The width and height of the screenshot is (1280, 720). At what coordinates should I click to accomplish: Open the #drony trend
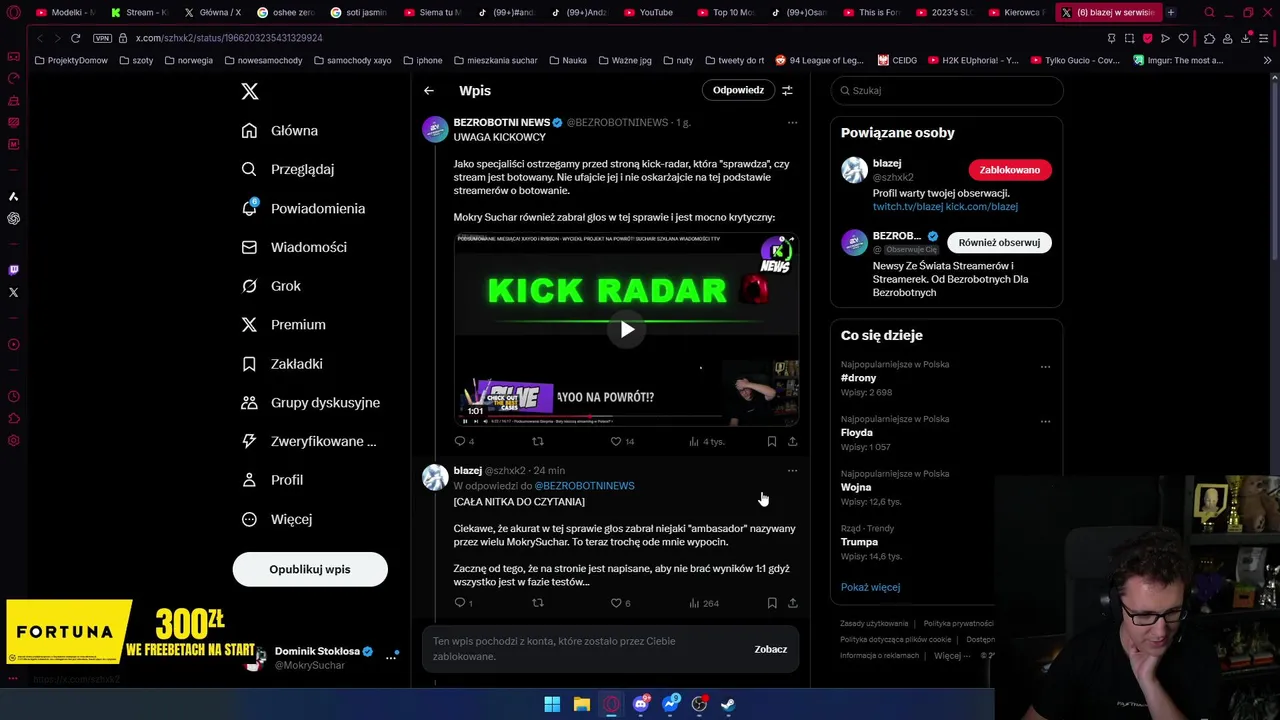pyautogui.click(x=859, y=378)
